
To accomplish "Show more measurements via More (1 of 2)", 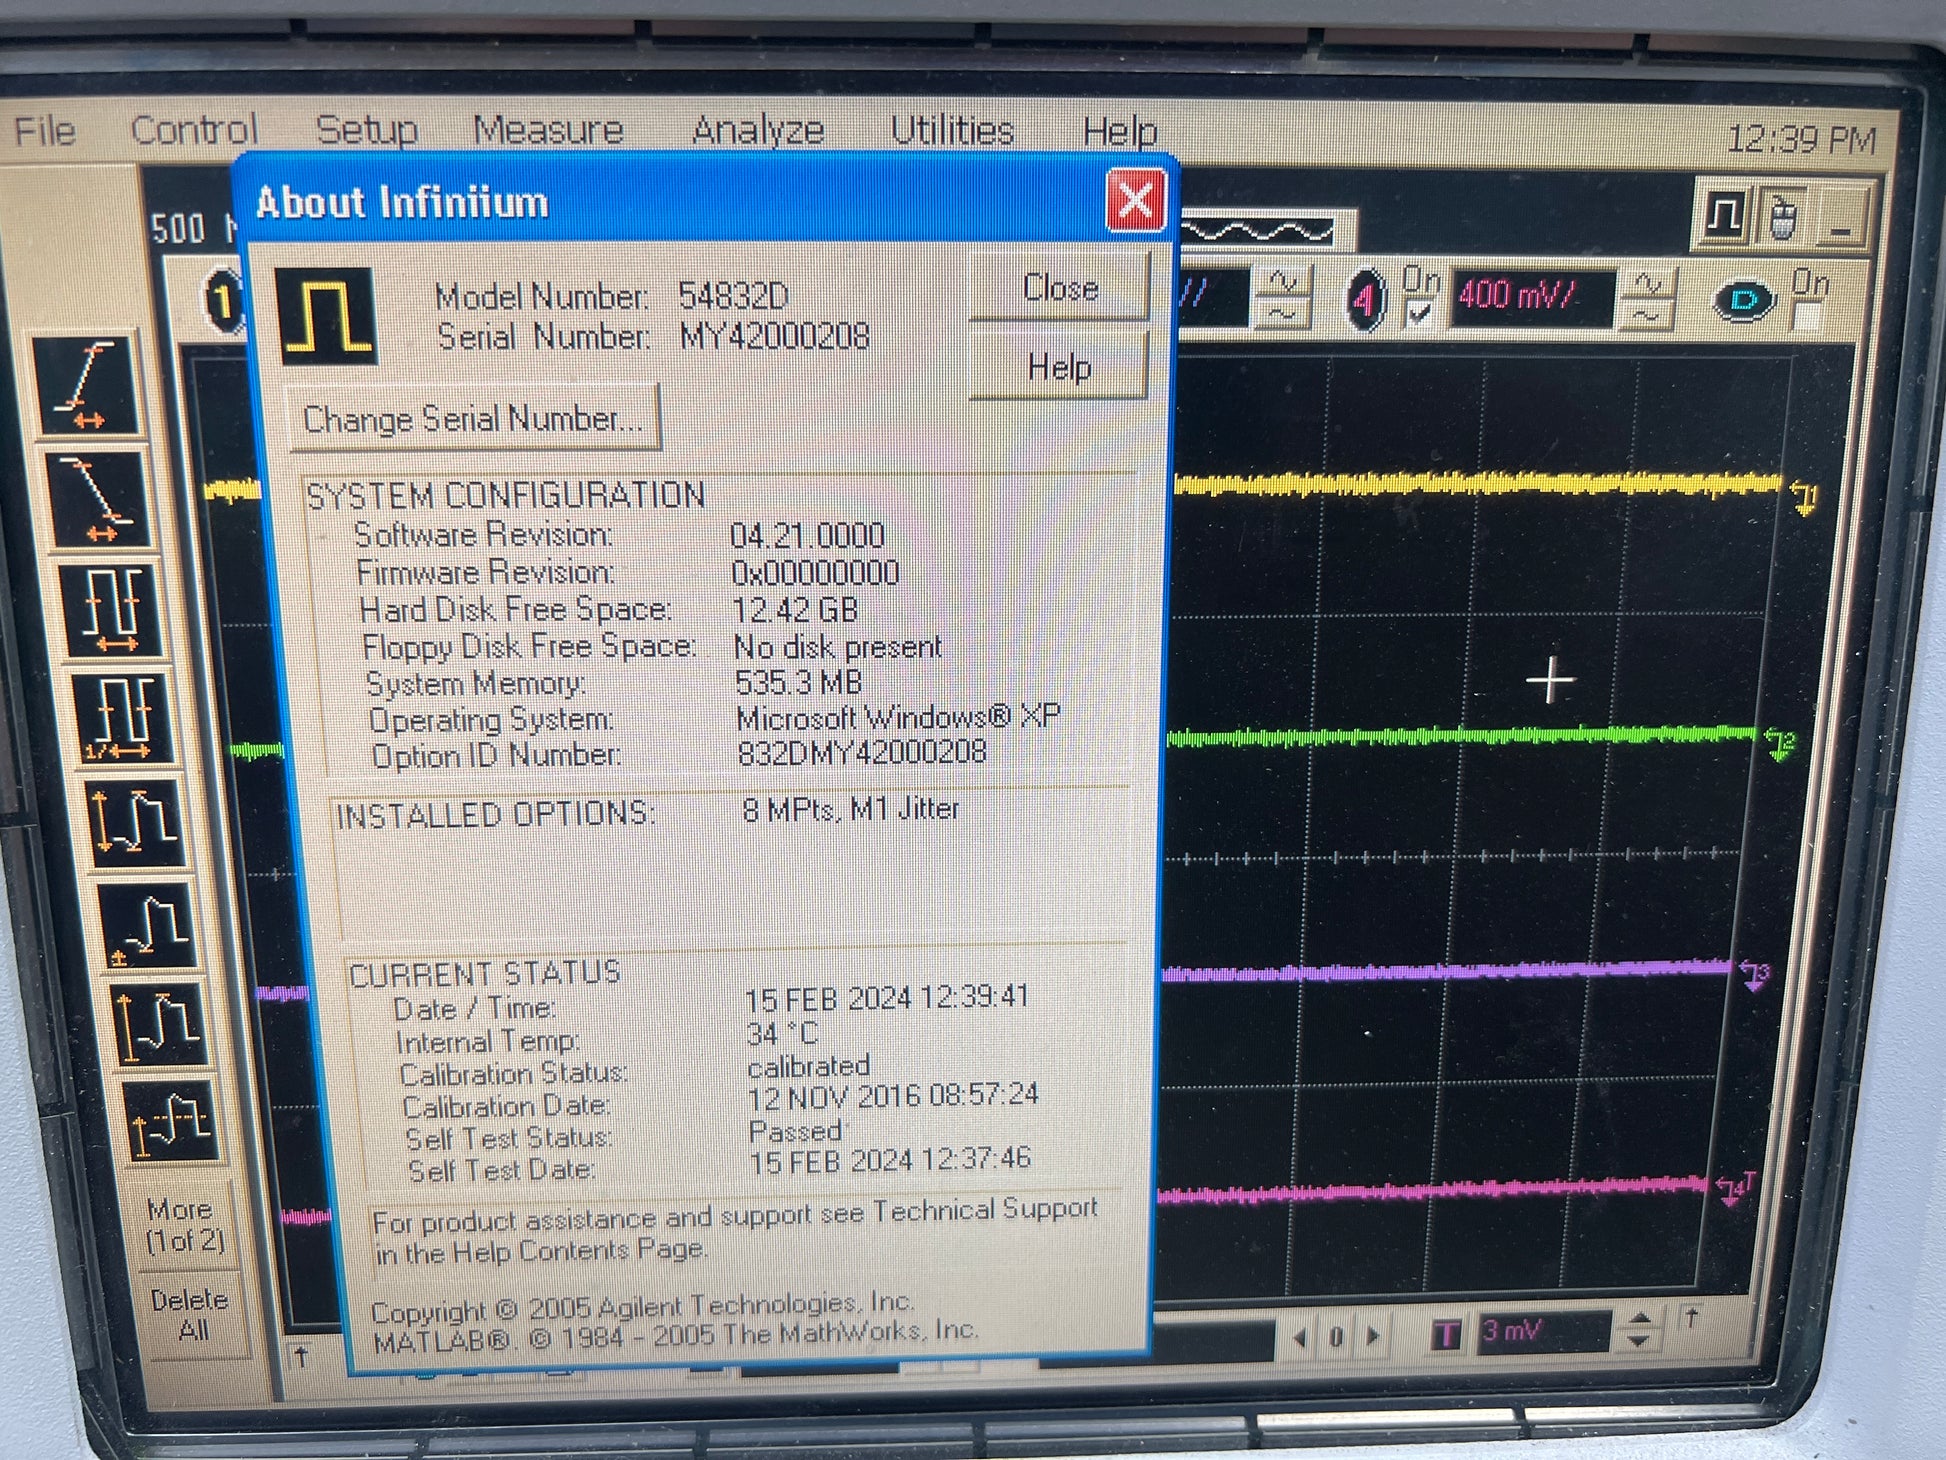I will pos(186,1224).
